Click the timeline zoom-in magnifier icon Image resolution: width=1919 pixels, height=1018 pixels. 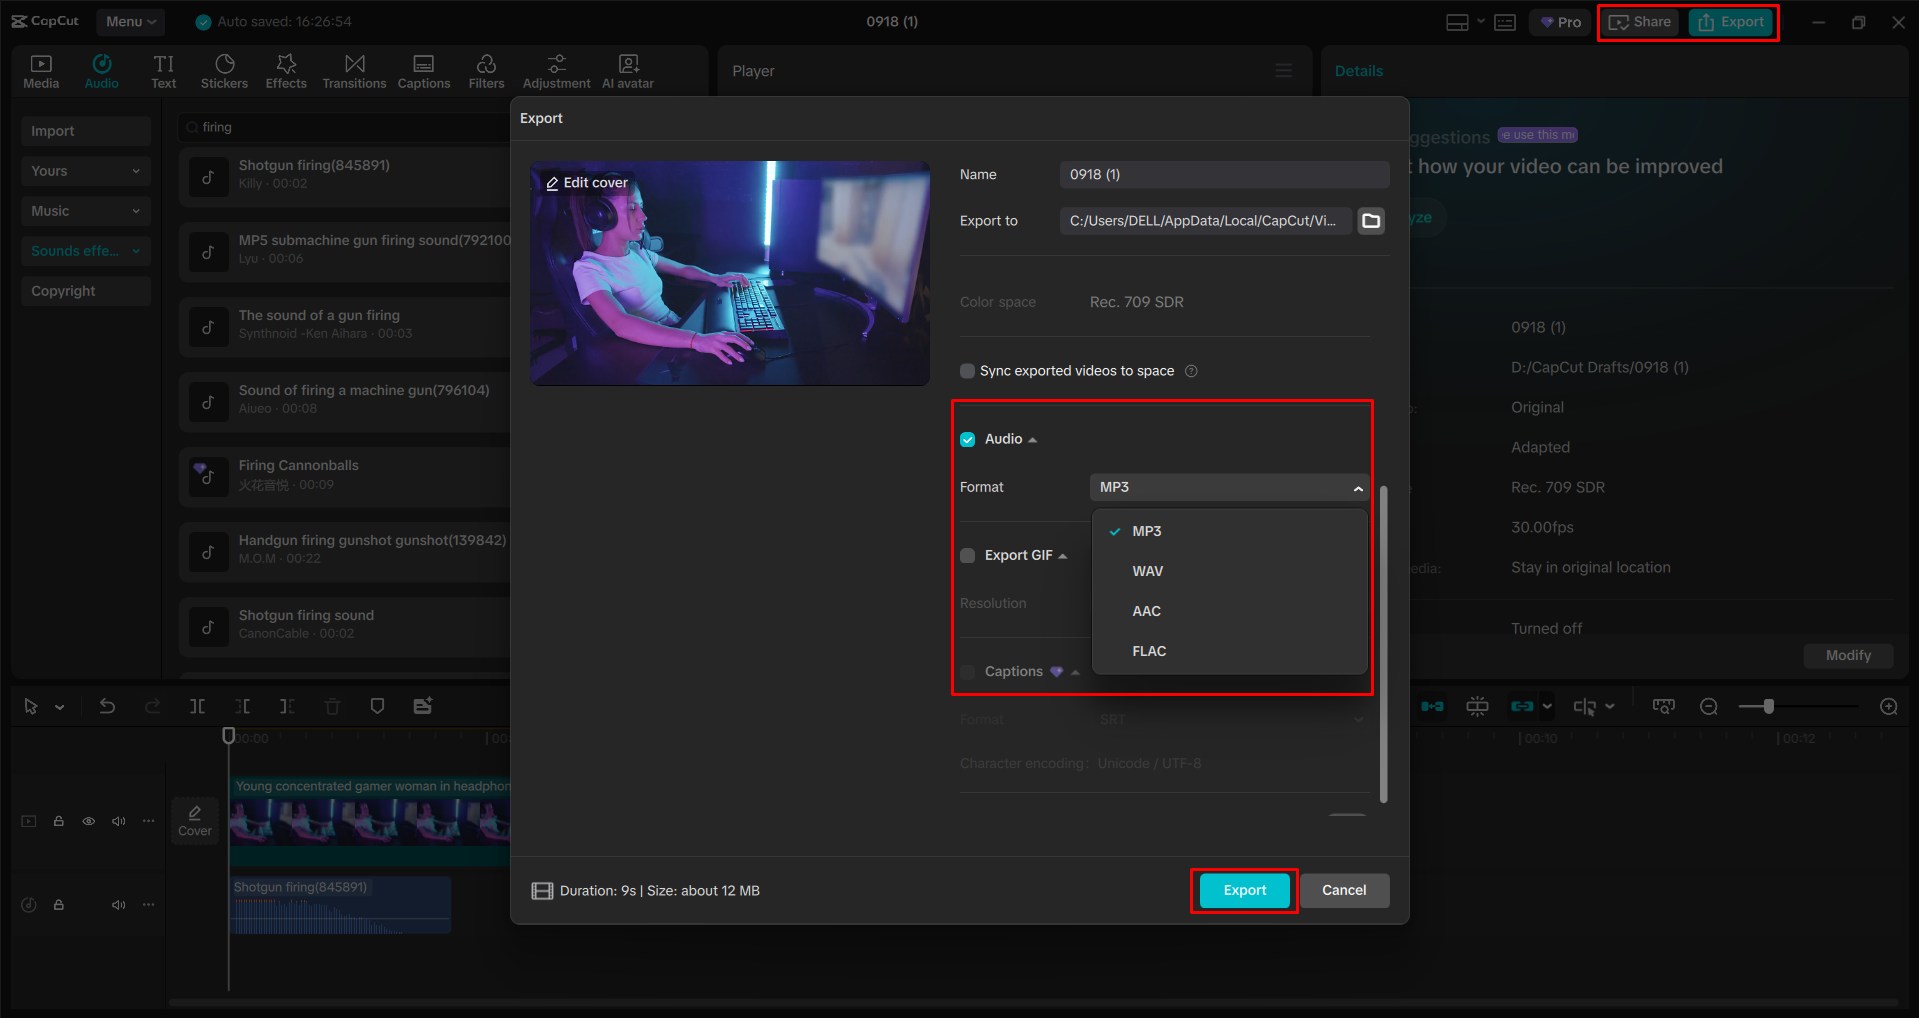click(x=1889, y=705)
